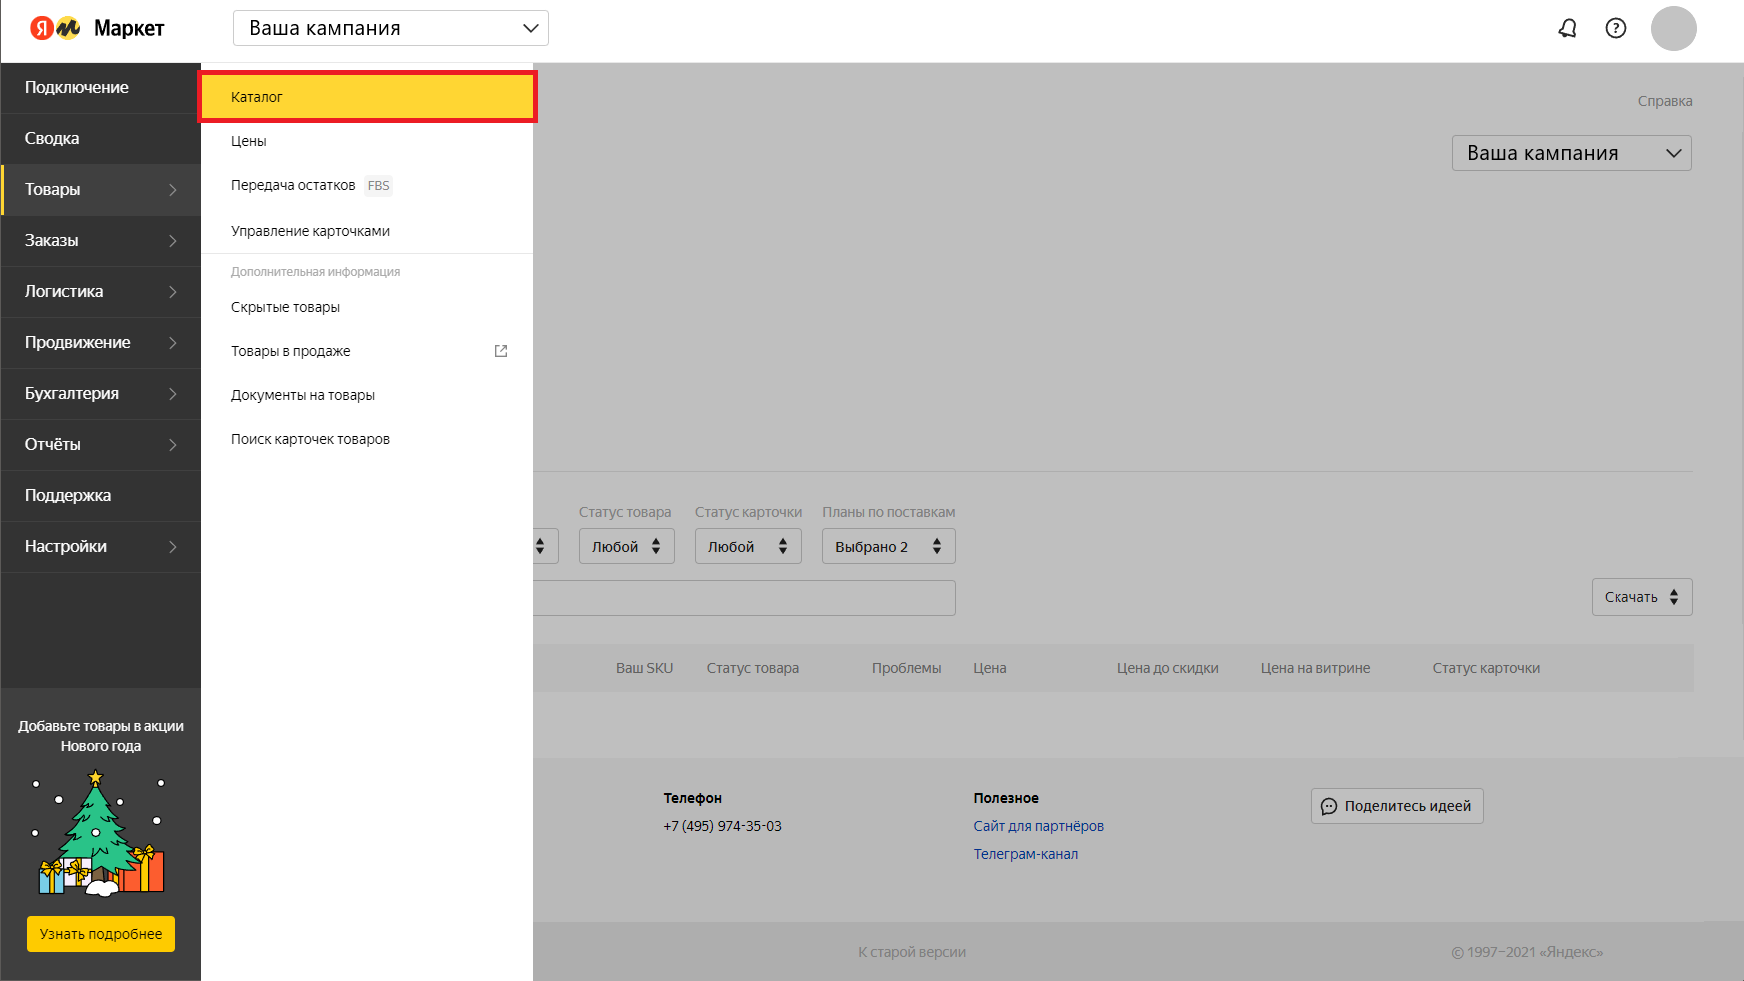Open Цены in the submenu
1744x981 pixels.
[249, 141]
